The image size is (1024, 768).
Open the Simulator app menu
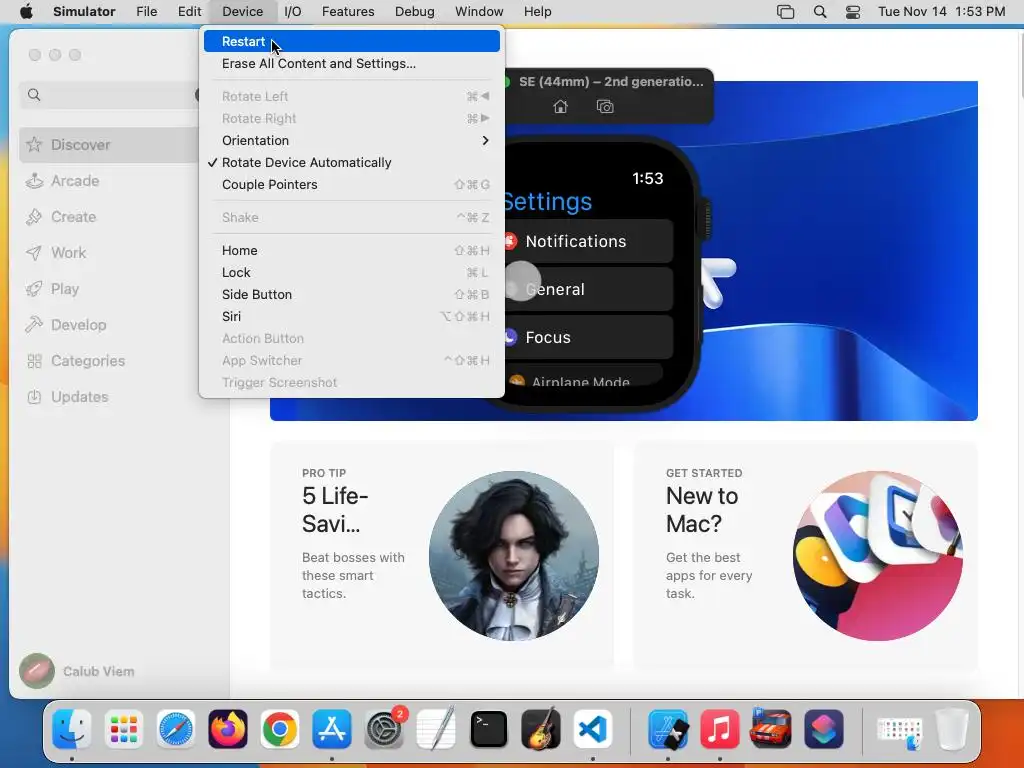point(84,12)
